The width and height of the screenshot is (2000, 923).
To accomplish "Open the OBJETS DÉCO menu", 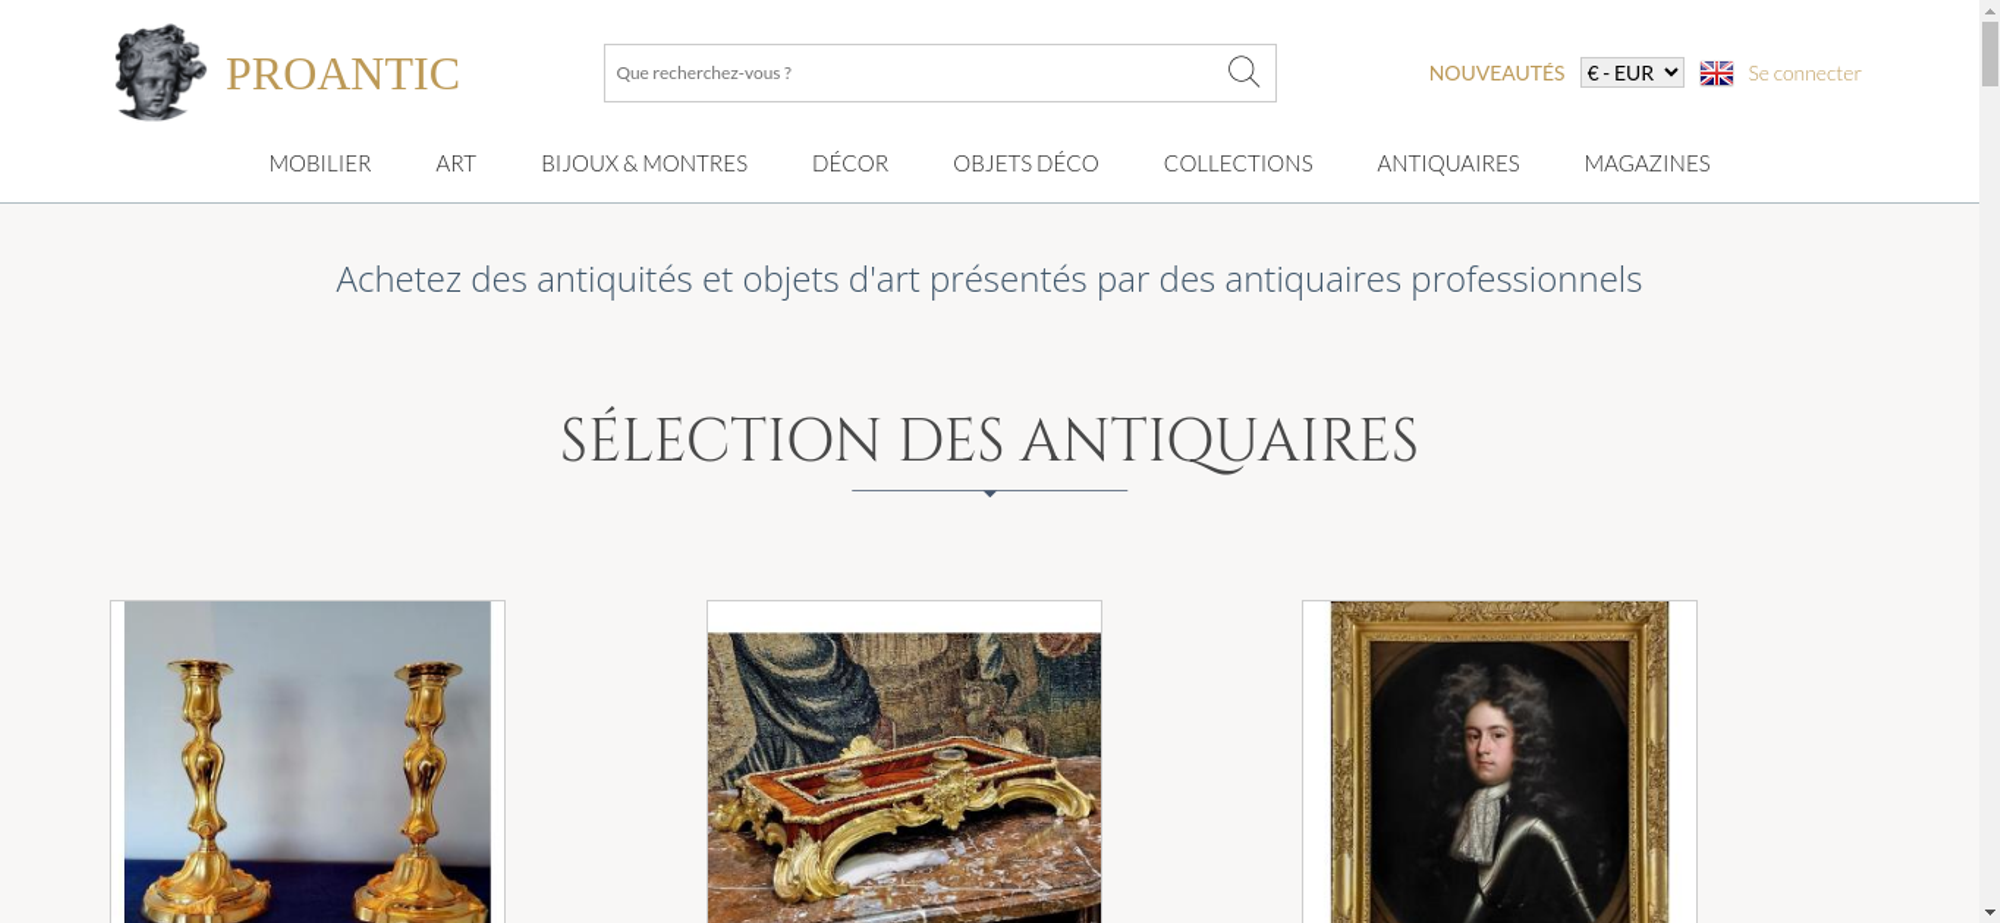I will tap(1026, 163).
